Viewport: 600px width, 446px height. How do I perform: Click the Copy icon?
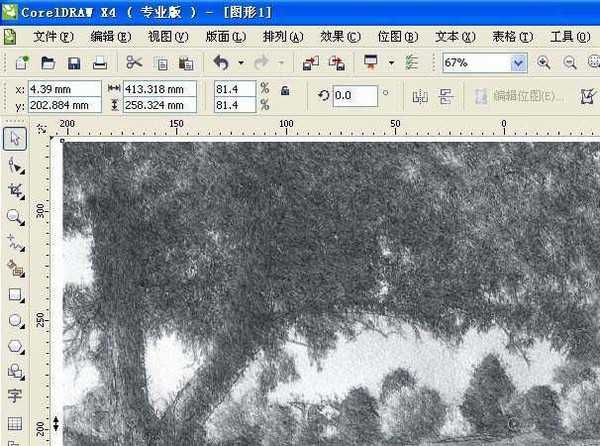pyautogui.click(x=161, y=63)
